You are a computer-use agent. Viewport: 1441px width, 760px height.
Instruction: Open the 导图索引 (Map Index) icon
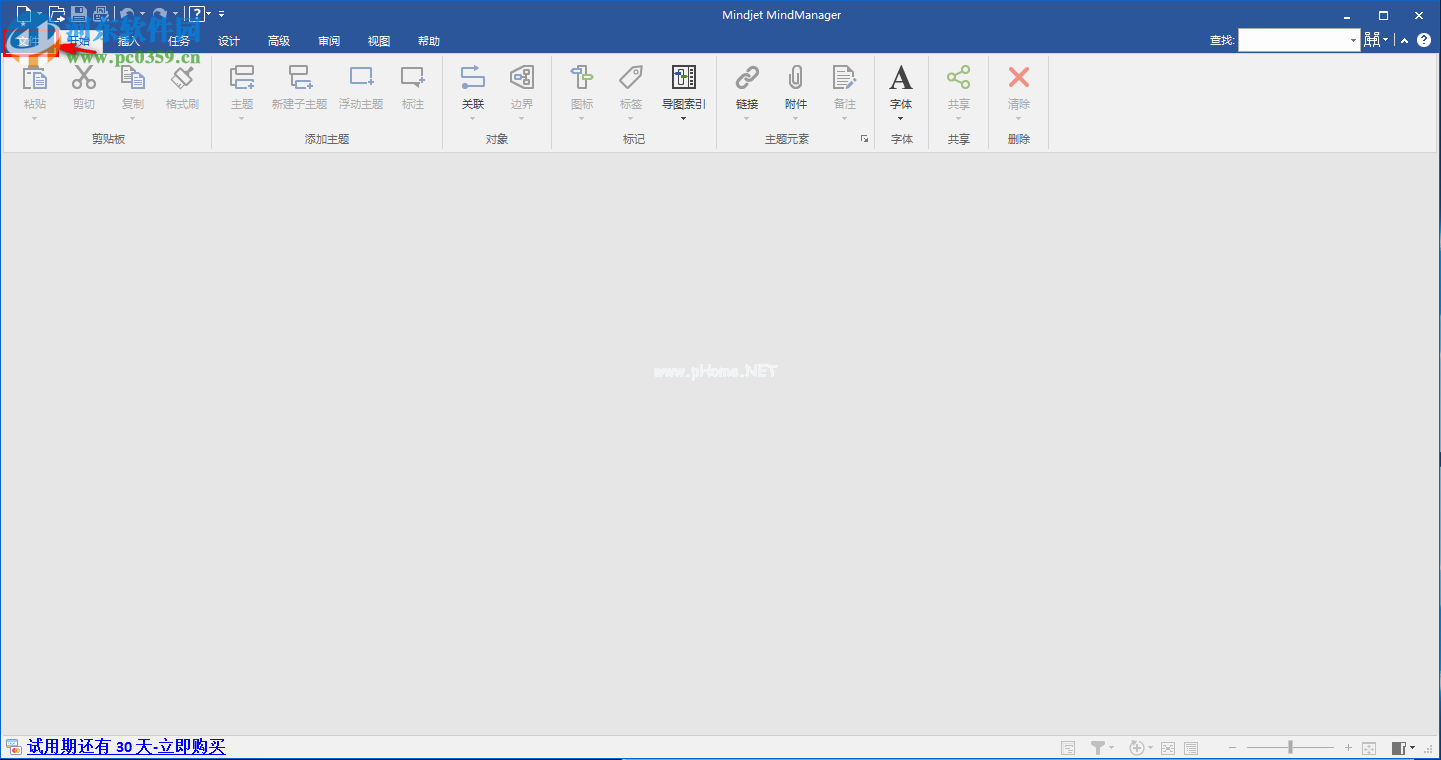[684, 77]
